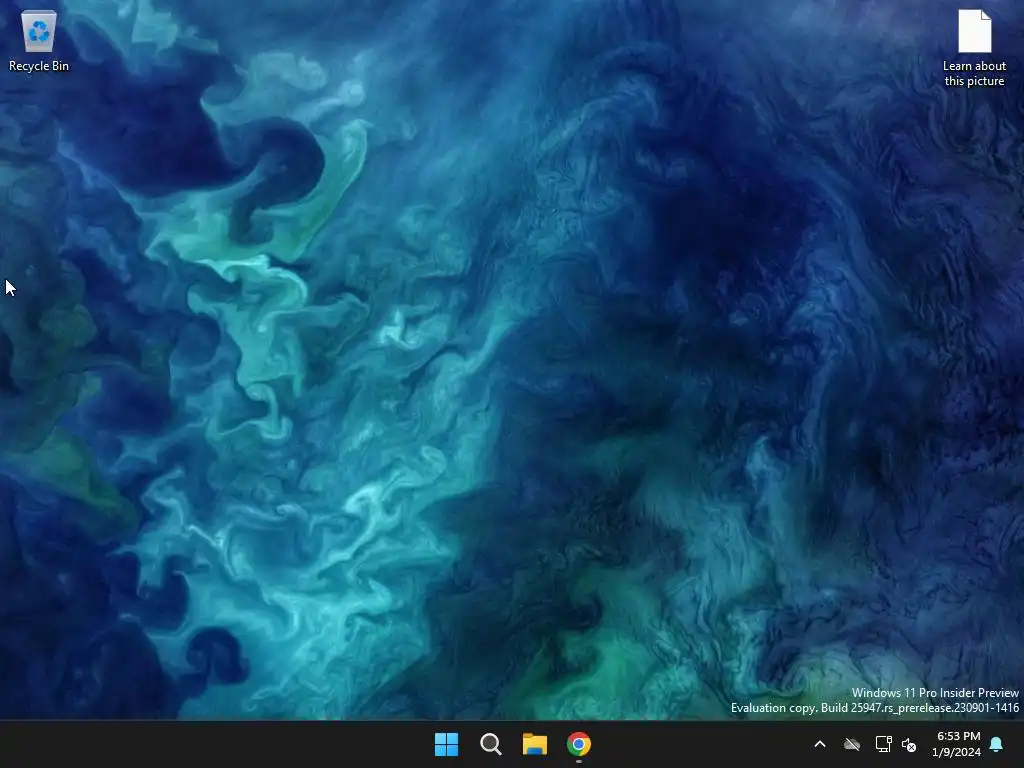The width and height of the screenshot is (1024, 768).
Task: Launch File Explorer from the taskbar
Action: pyautogui.click(x=534, y=744)
